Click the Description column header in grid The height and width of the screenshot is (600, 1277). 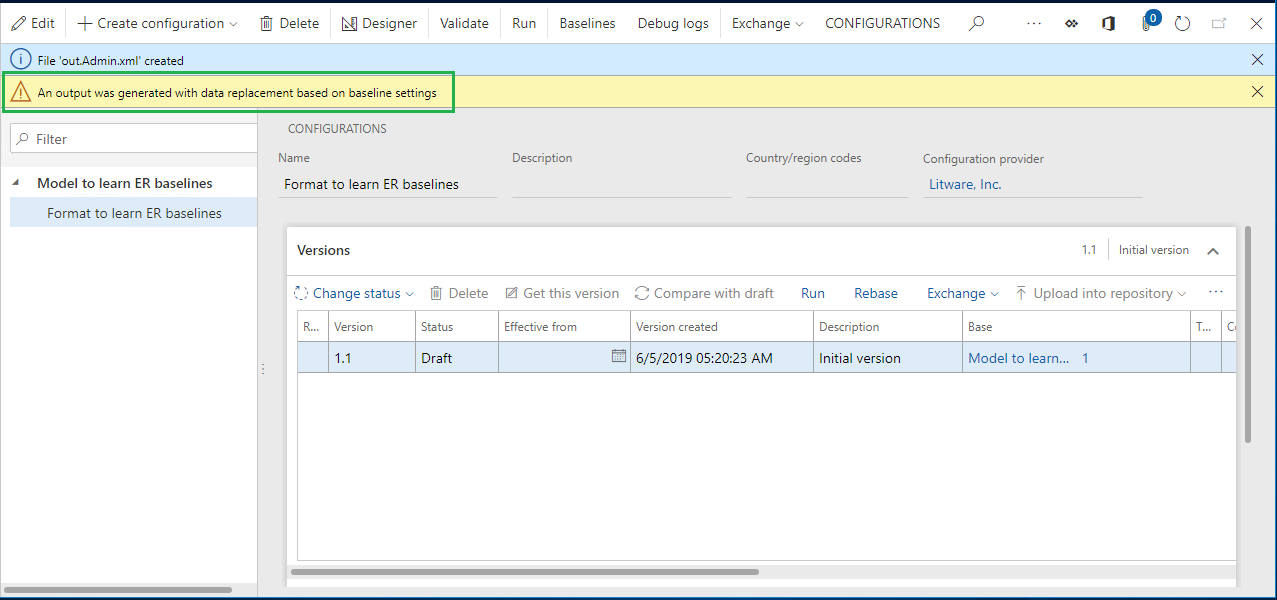(x=888, y=327)
